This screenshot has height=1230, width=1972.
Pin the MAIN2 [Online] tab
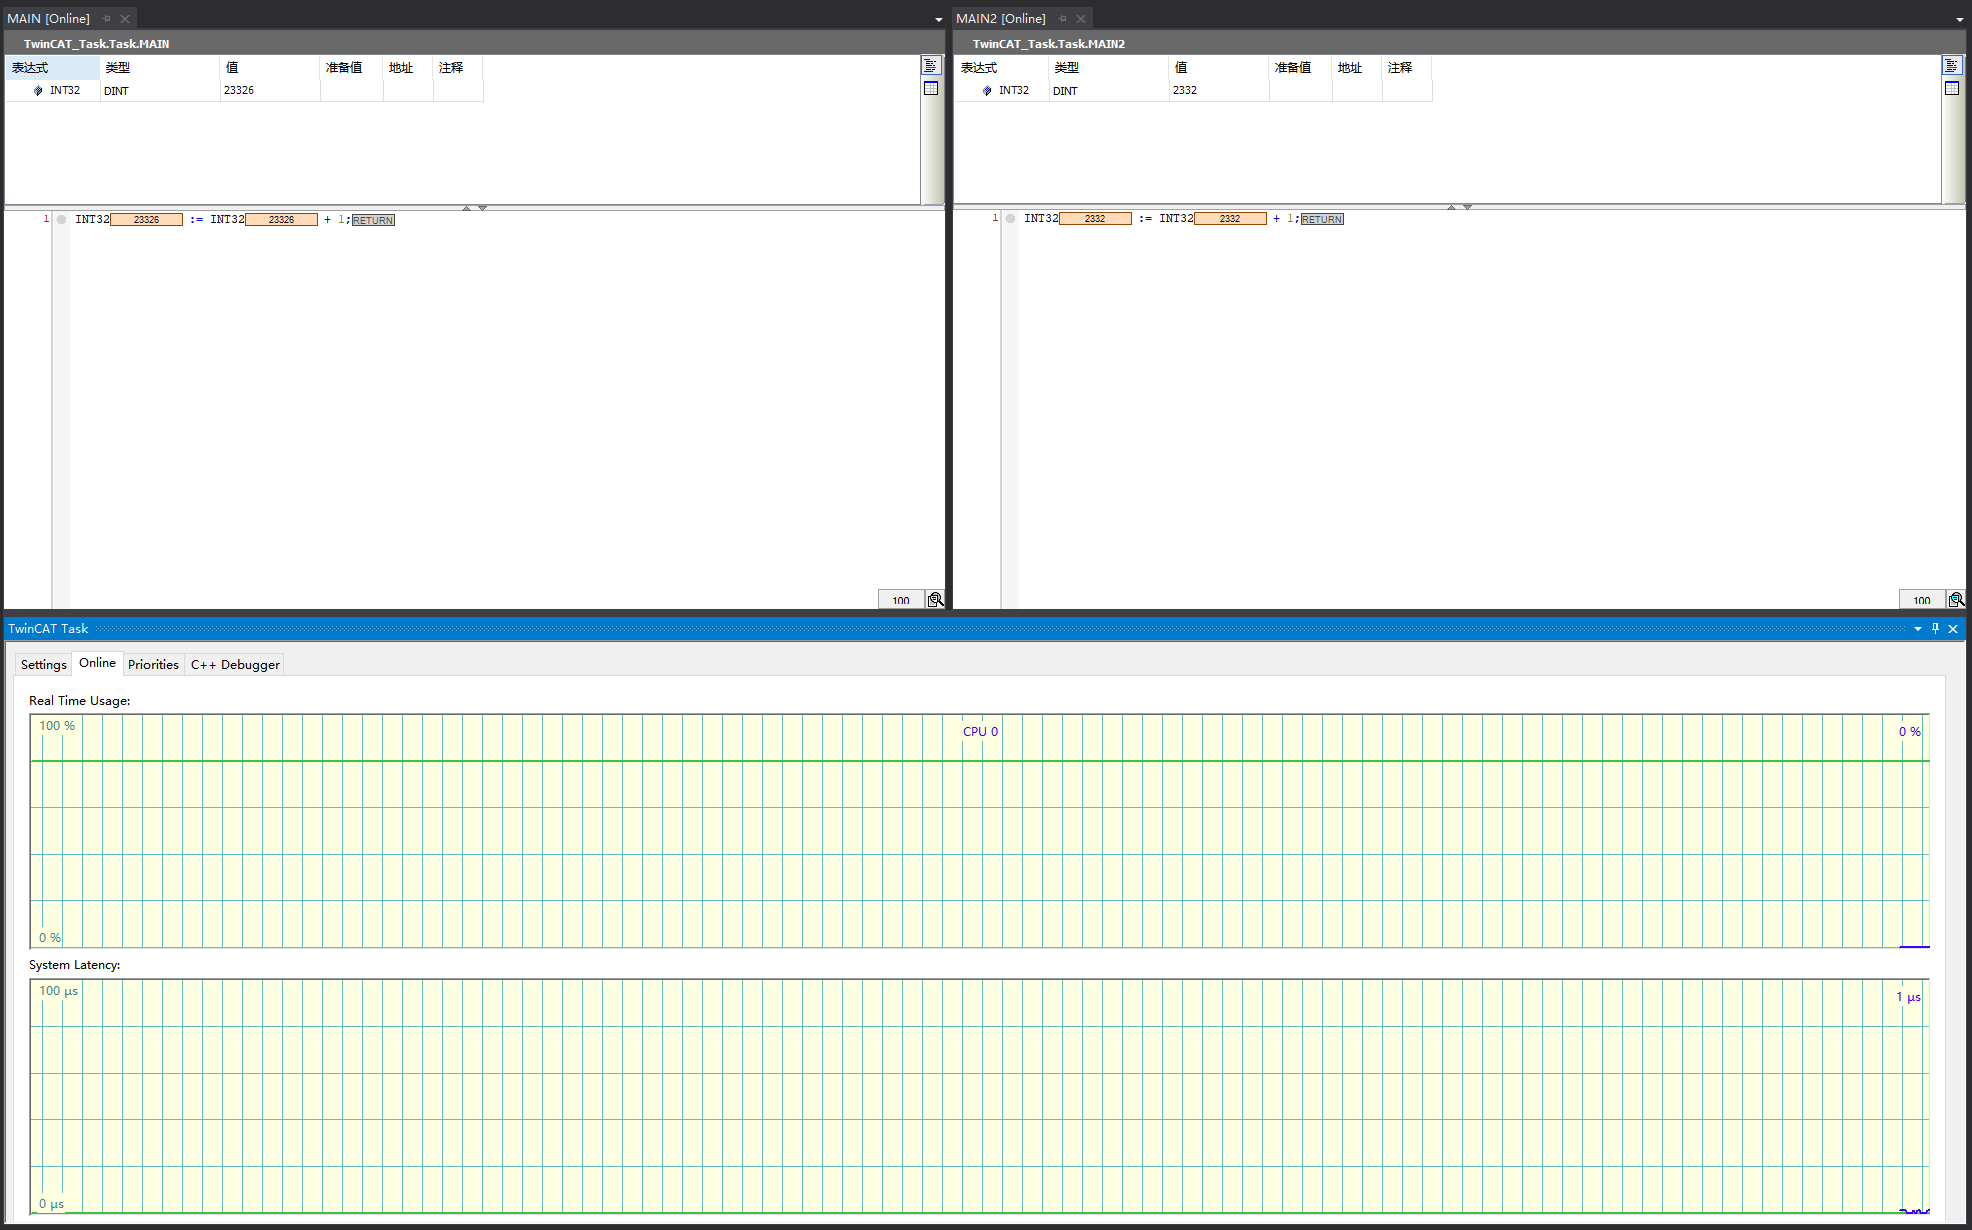coord(1063,19)
